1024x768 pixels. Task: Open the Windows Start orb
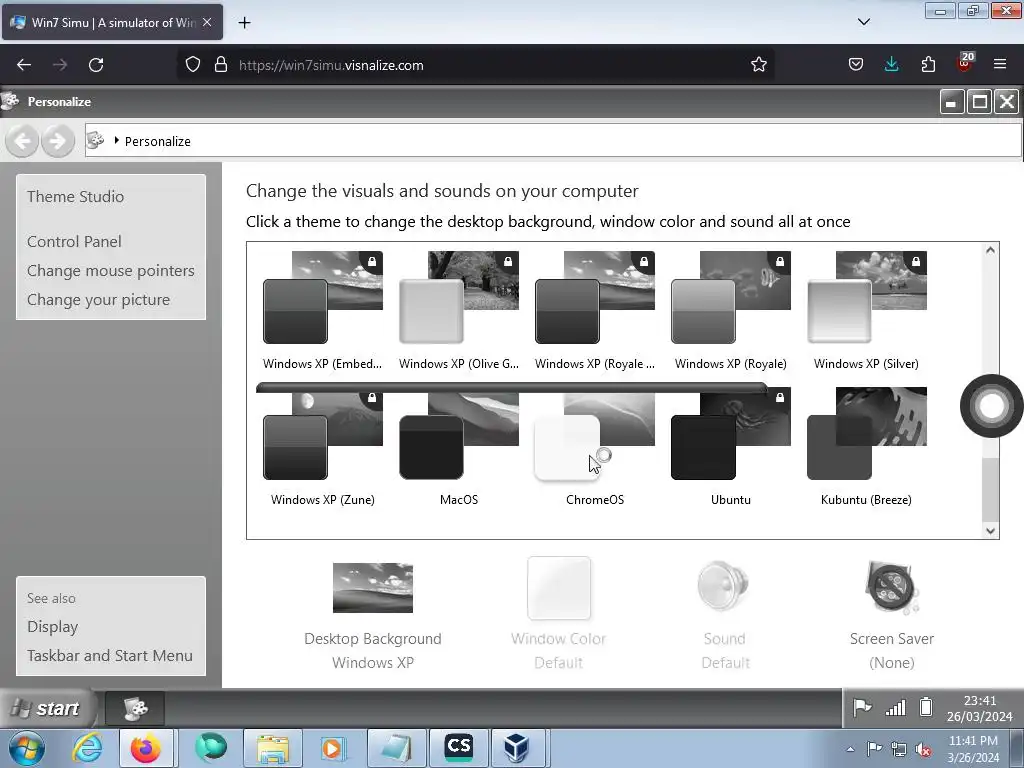click(27, 748)
